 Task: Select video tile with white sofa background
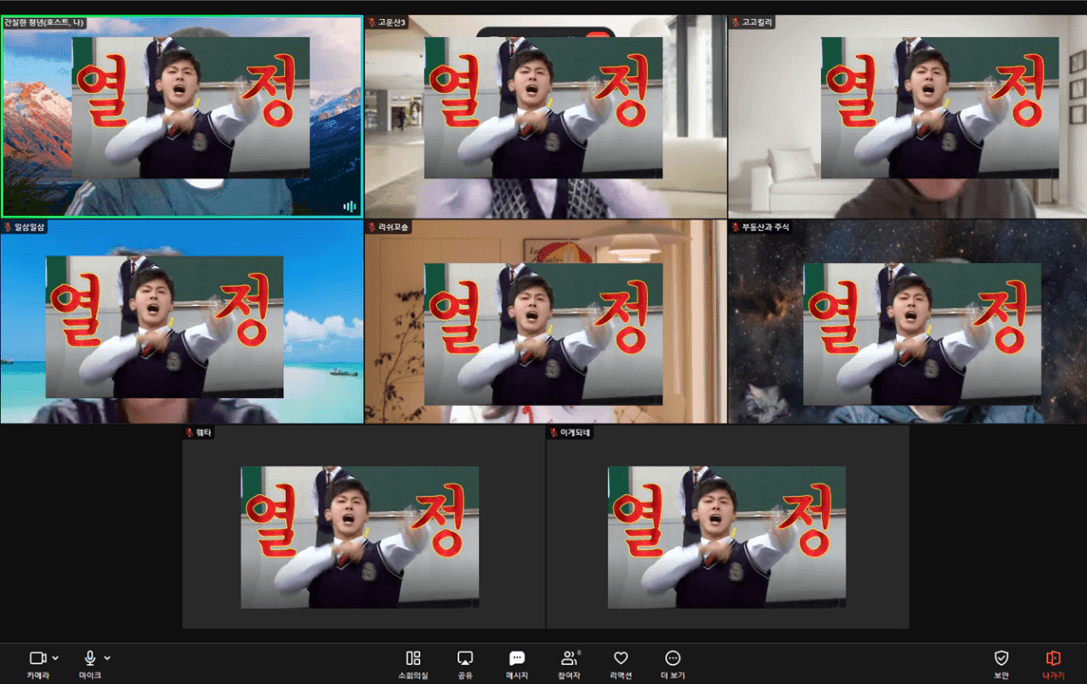pyautogui.click(x=907, y=116)
